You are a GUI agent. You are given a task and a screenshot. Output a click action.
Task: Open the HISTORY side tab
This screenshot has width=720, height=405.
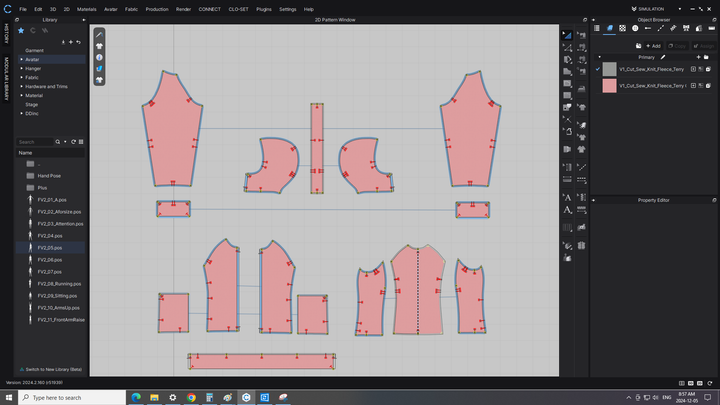pos(6,34)
